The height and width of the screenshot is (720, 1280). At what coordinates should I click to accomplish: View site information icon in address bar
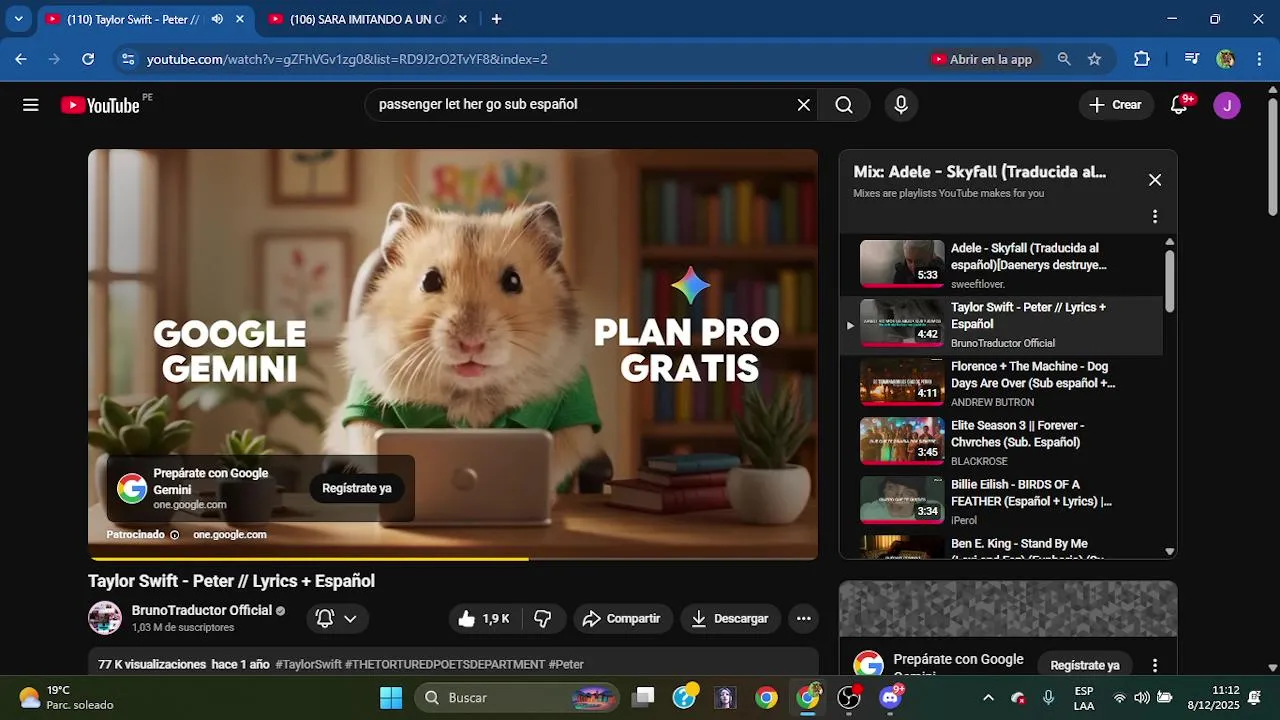tap(127, 59)
